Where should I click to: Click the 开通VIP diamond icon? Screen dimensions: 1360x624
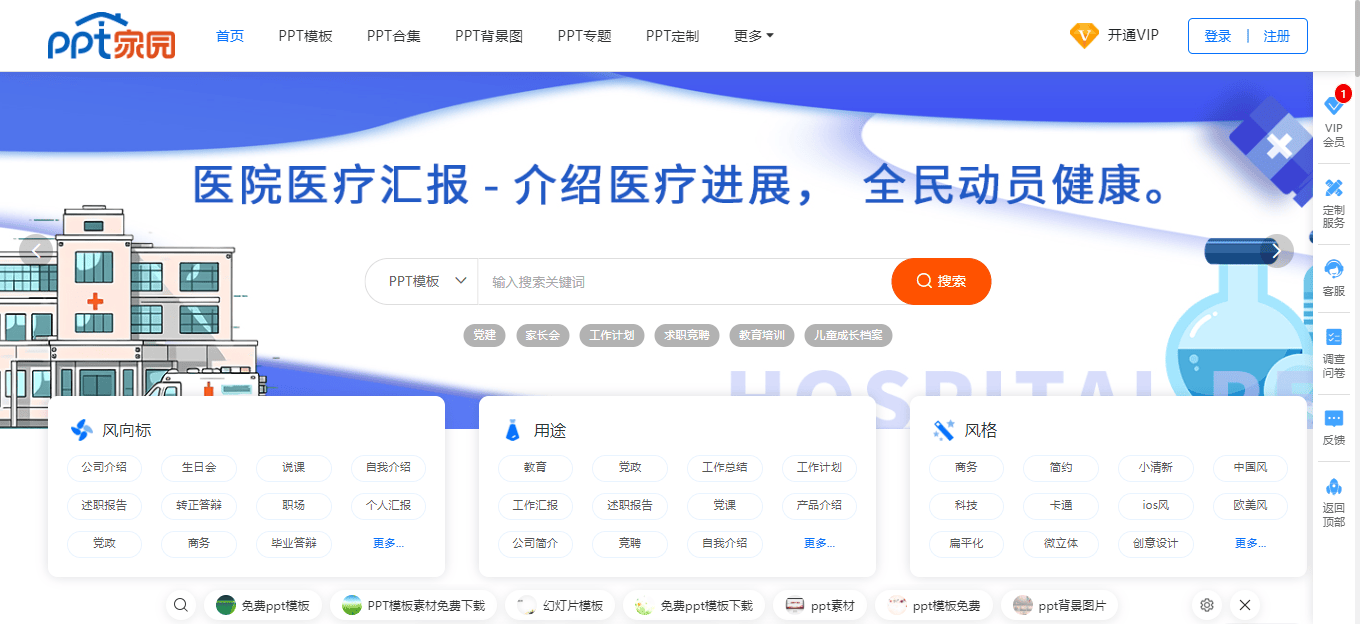[1084, 36]
